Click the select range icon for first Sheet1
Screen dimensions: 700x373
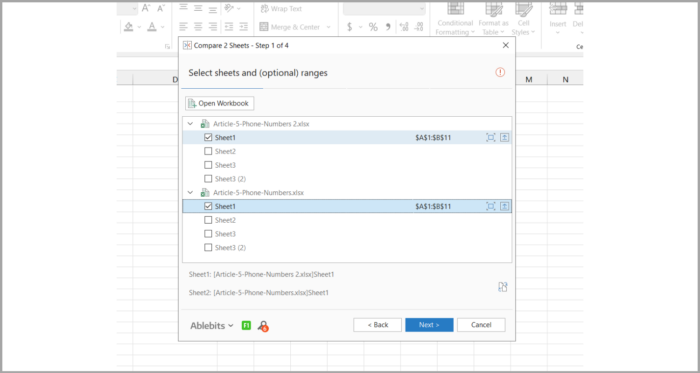[491, 138]
